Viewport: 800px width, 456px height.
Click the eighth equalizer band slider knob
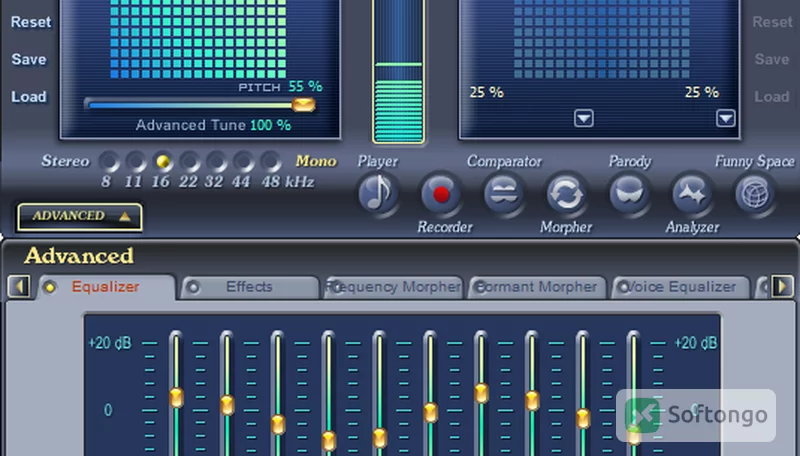point(532,400)
